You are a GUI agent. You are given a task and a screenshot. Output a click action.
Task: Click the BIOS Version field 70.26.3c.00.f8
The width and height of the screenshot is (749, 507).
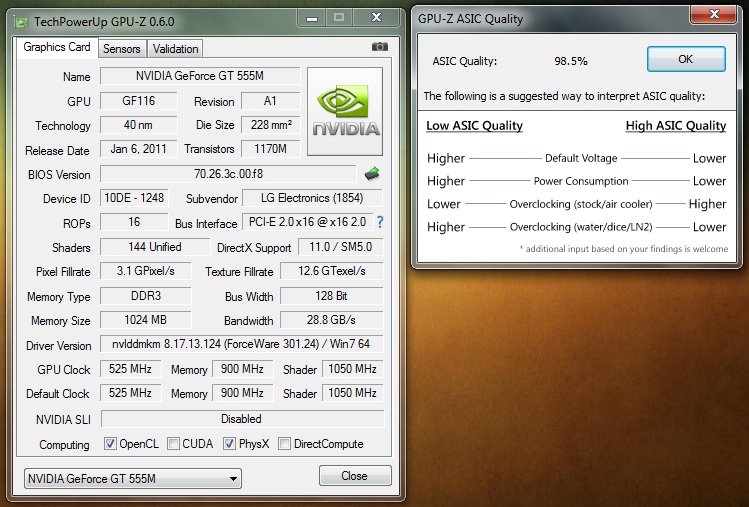click(x=228, y=174)
